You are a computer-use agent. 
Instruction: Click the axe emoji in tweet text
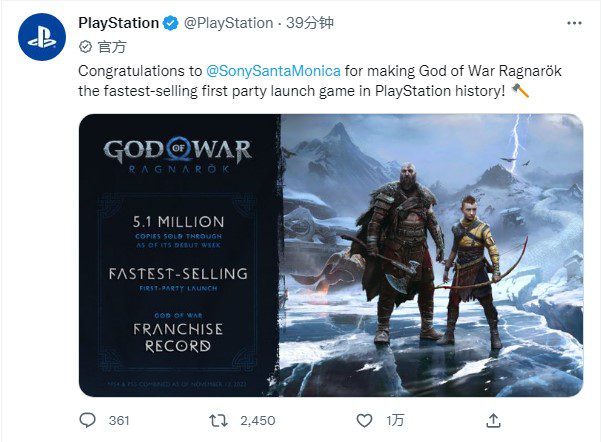(x=520, y=90)
